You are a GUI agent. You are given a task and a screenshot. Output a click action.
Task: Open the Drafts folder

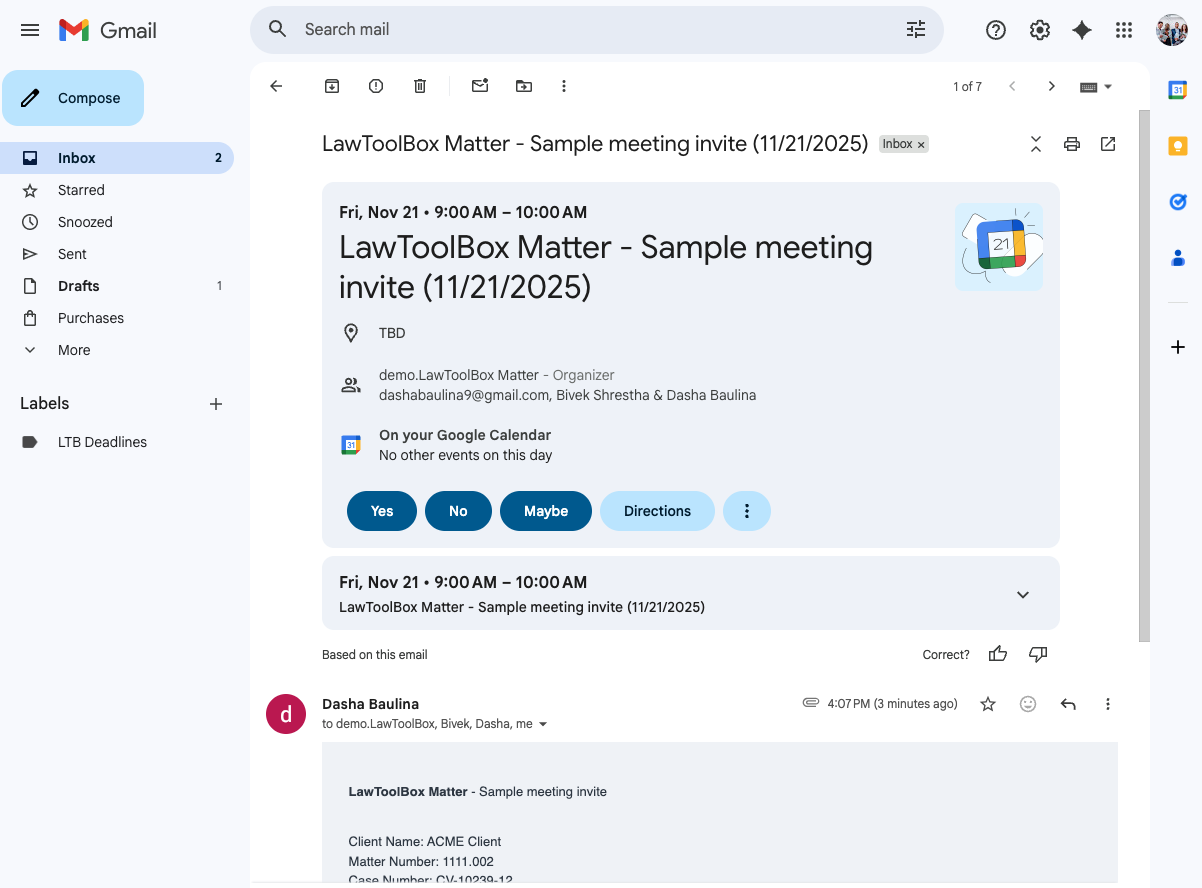(117, 286)
